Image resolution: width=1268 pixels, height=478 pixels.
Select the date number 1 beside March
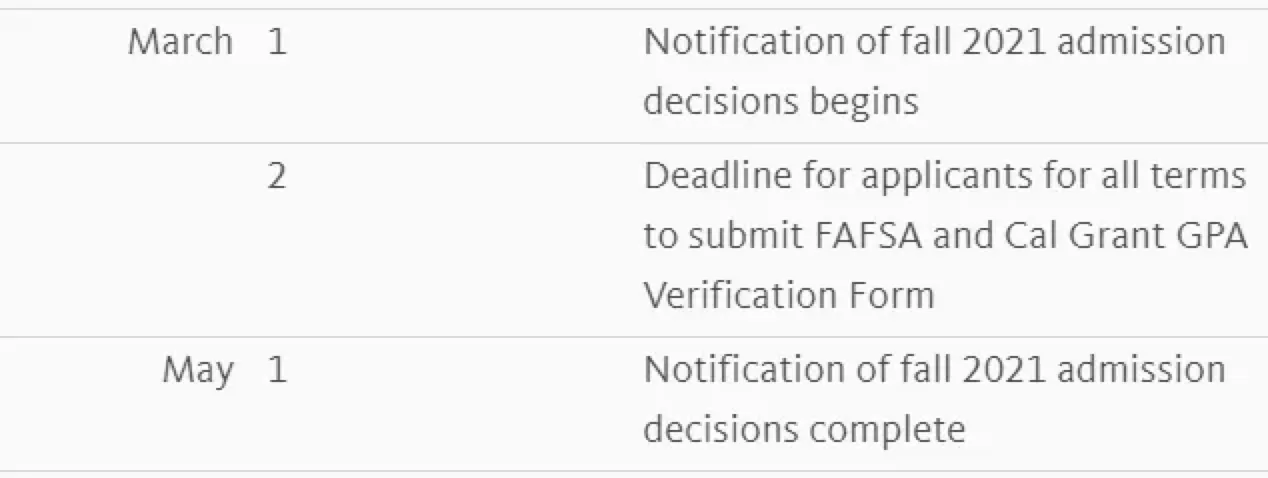(x=277, y=42)
